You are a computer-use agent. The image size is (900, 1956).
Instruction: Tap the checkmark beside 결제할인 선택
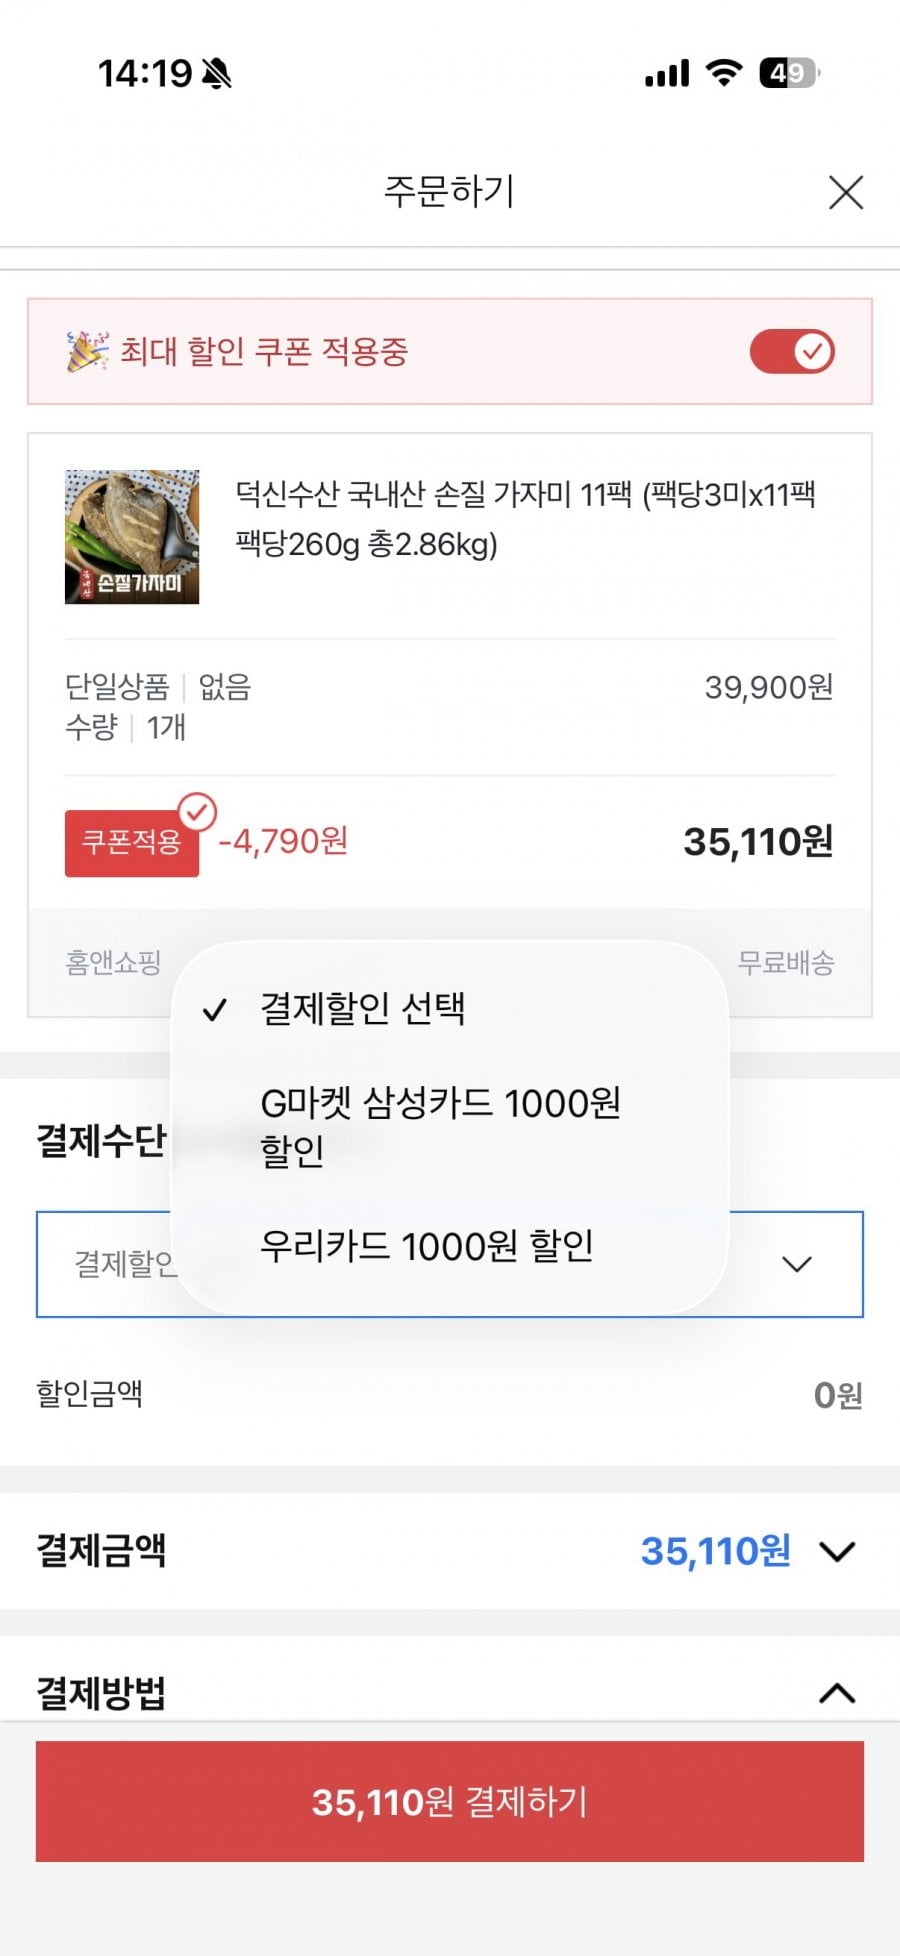215,1010
